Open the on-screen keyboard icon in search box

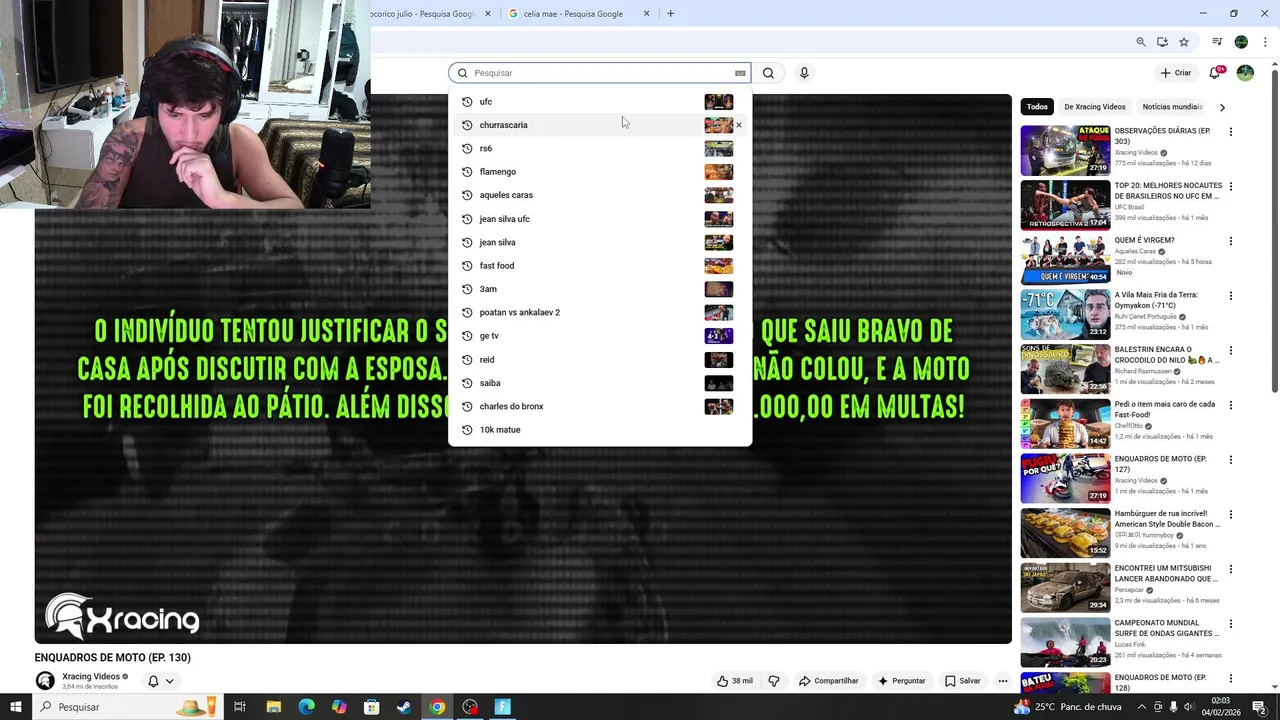tap(740, 73)
